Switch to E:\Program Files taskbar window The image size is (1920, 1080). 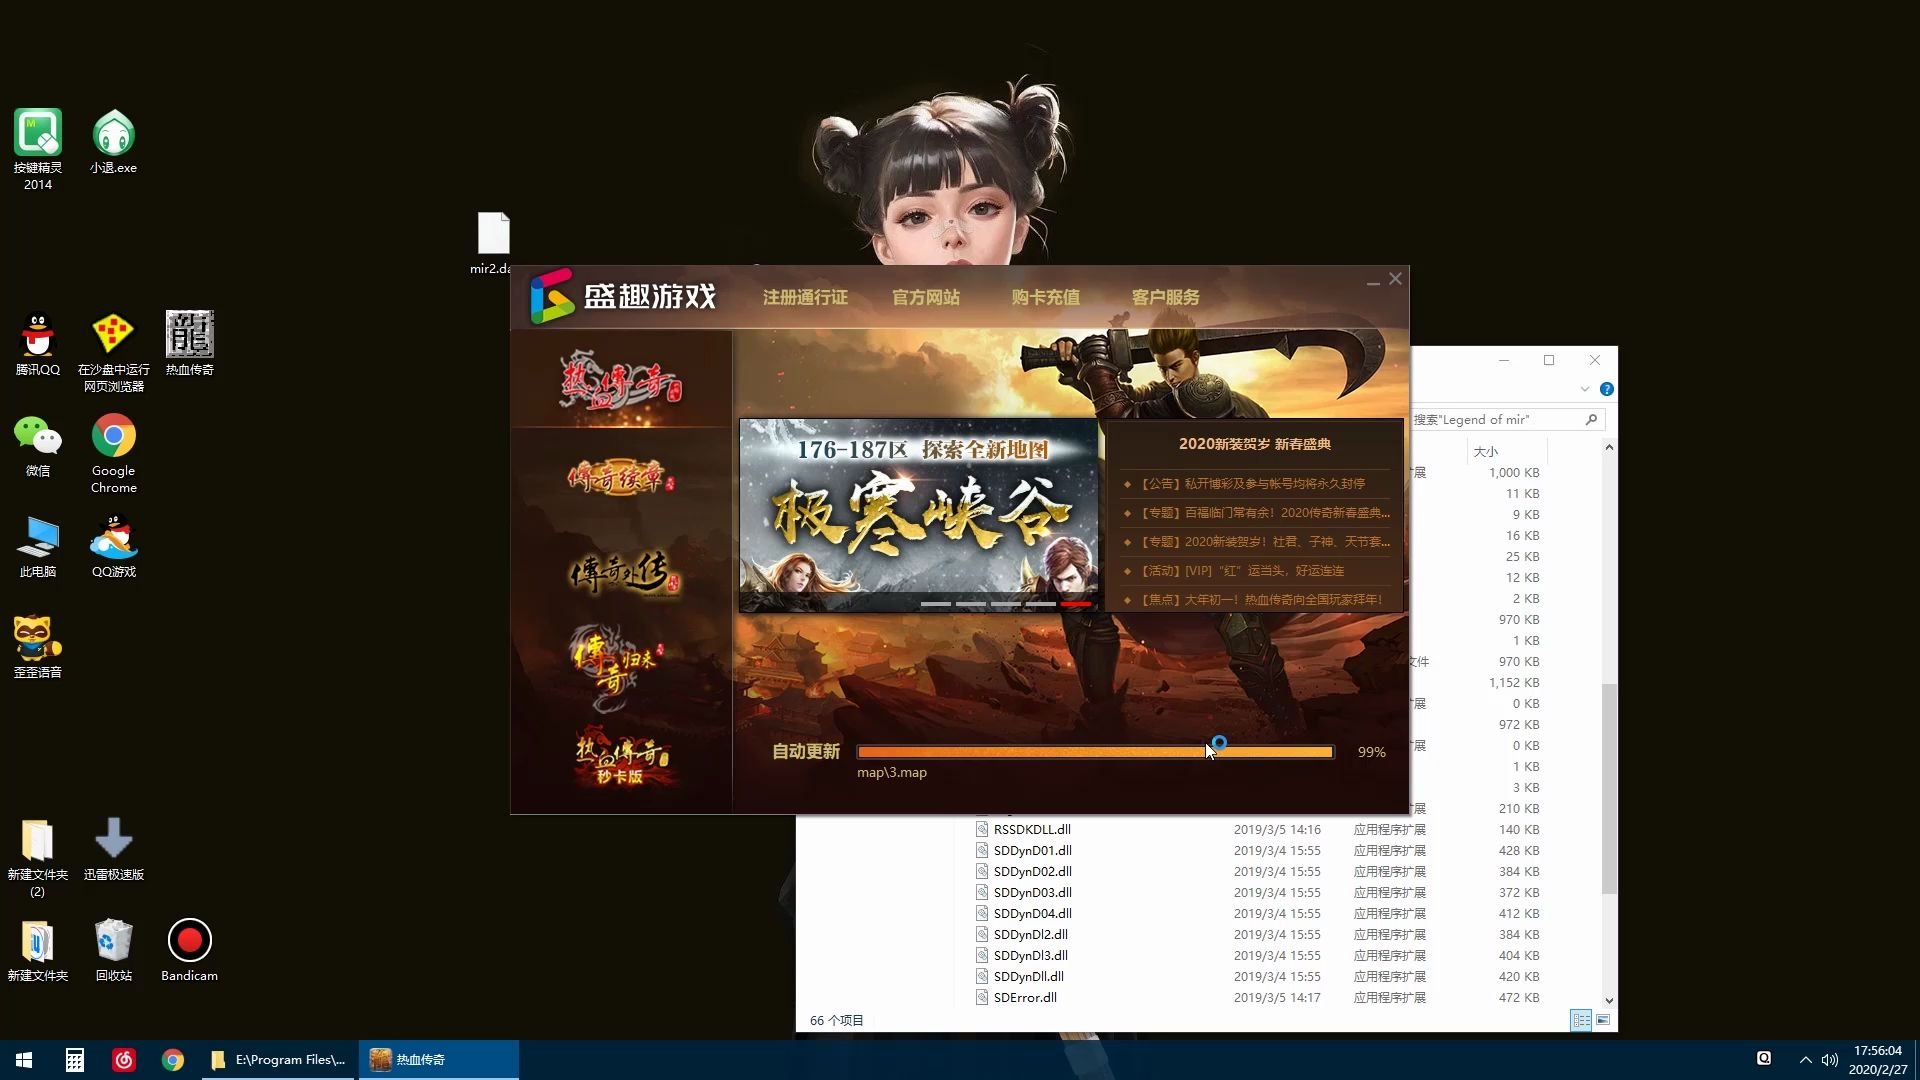pyautogui.click(x=279, y=1059)
